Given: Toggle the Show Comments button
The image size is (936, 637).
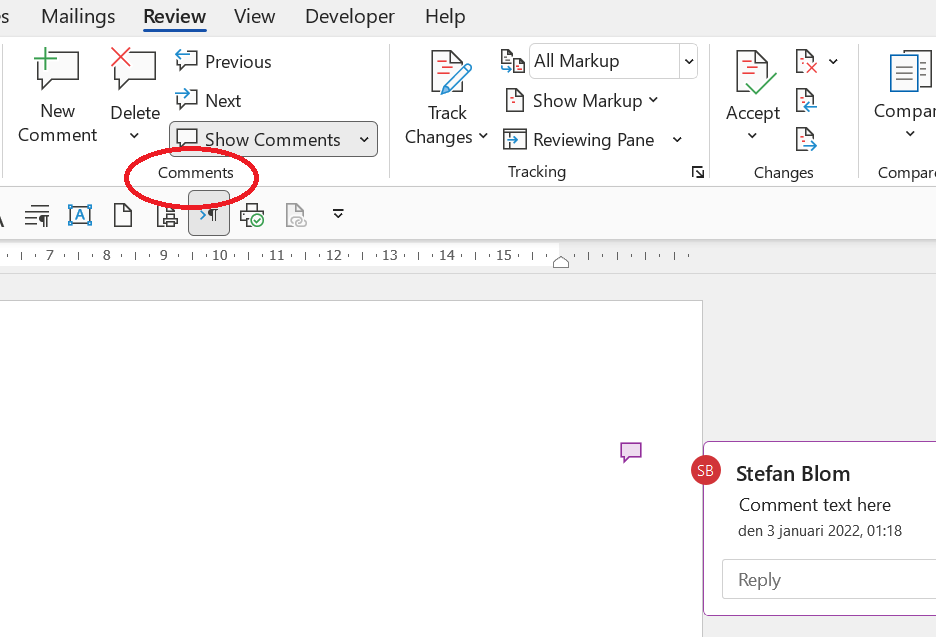Looking at the screenshot, I should pos(260,139).
